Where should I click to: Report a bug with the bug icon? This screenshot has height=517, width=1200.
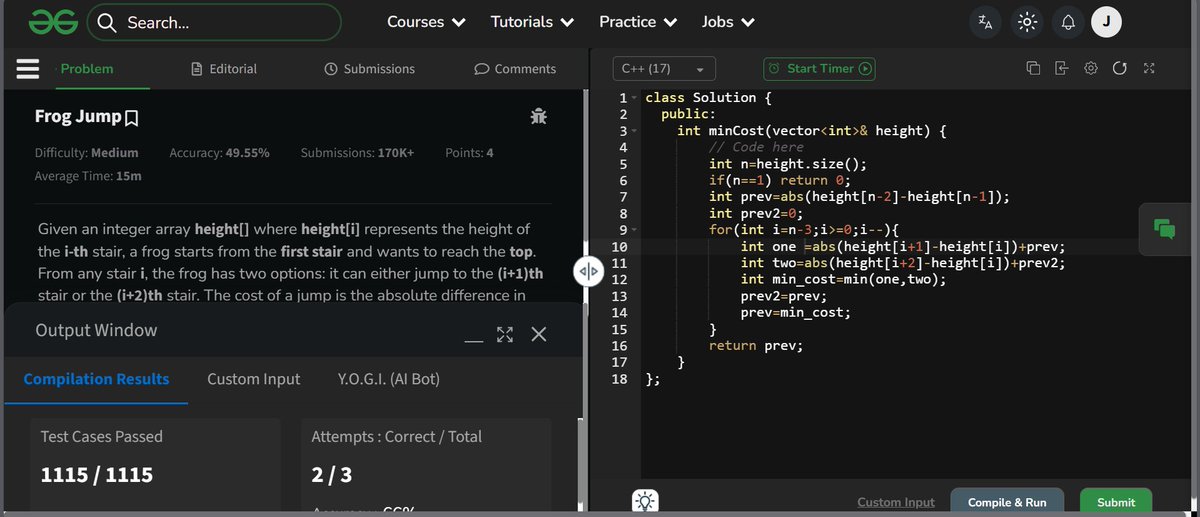point(539,117)
